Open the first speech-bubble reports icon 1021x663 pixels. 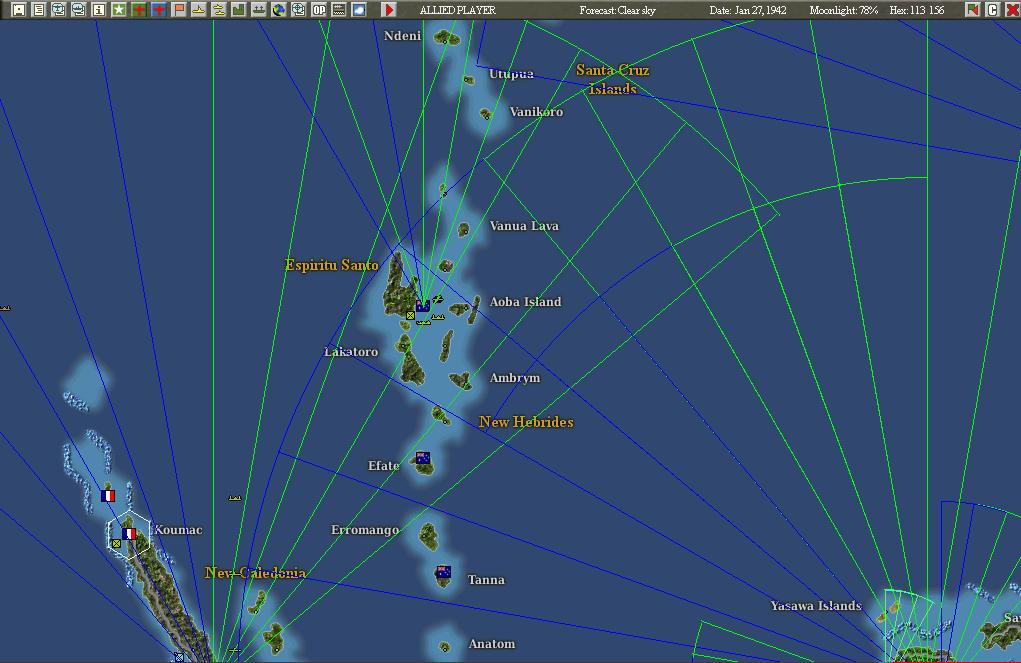pyautogui.click(x=59, y=10)
